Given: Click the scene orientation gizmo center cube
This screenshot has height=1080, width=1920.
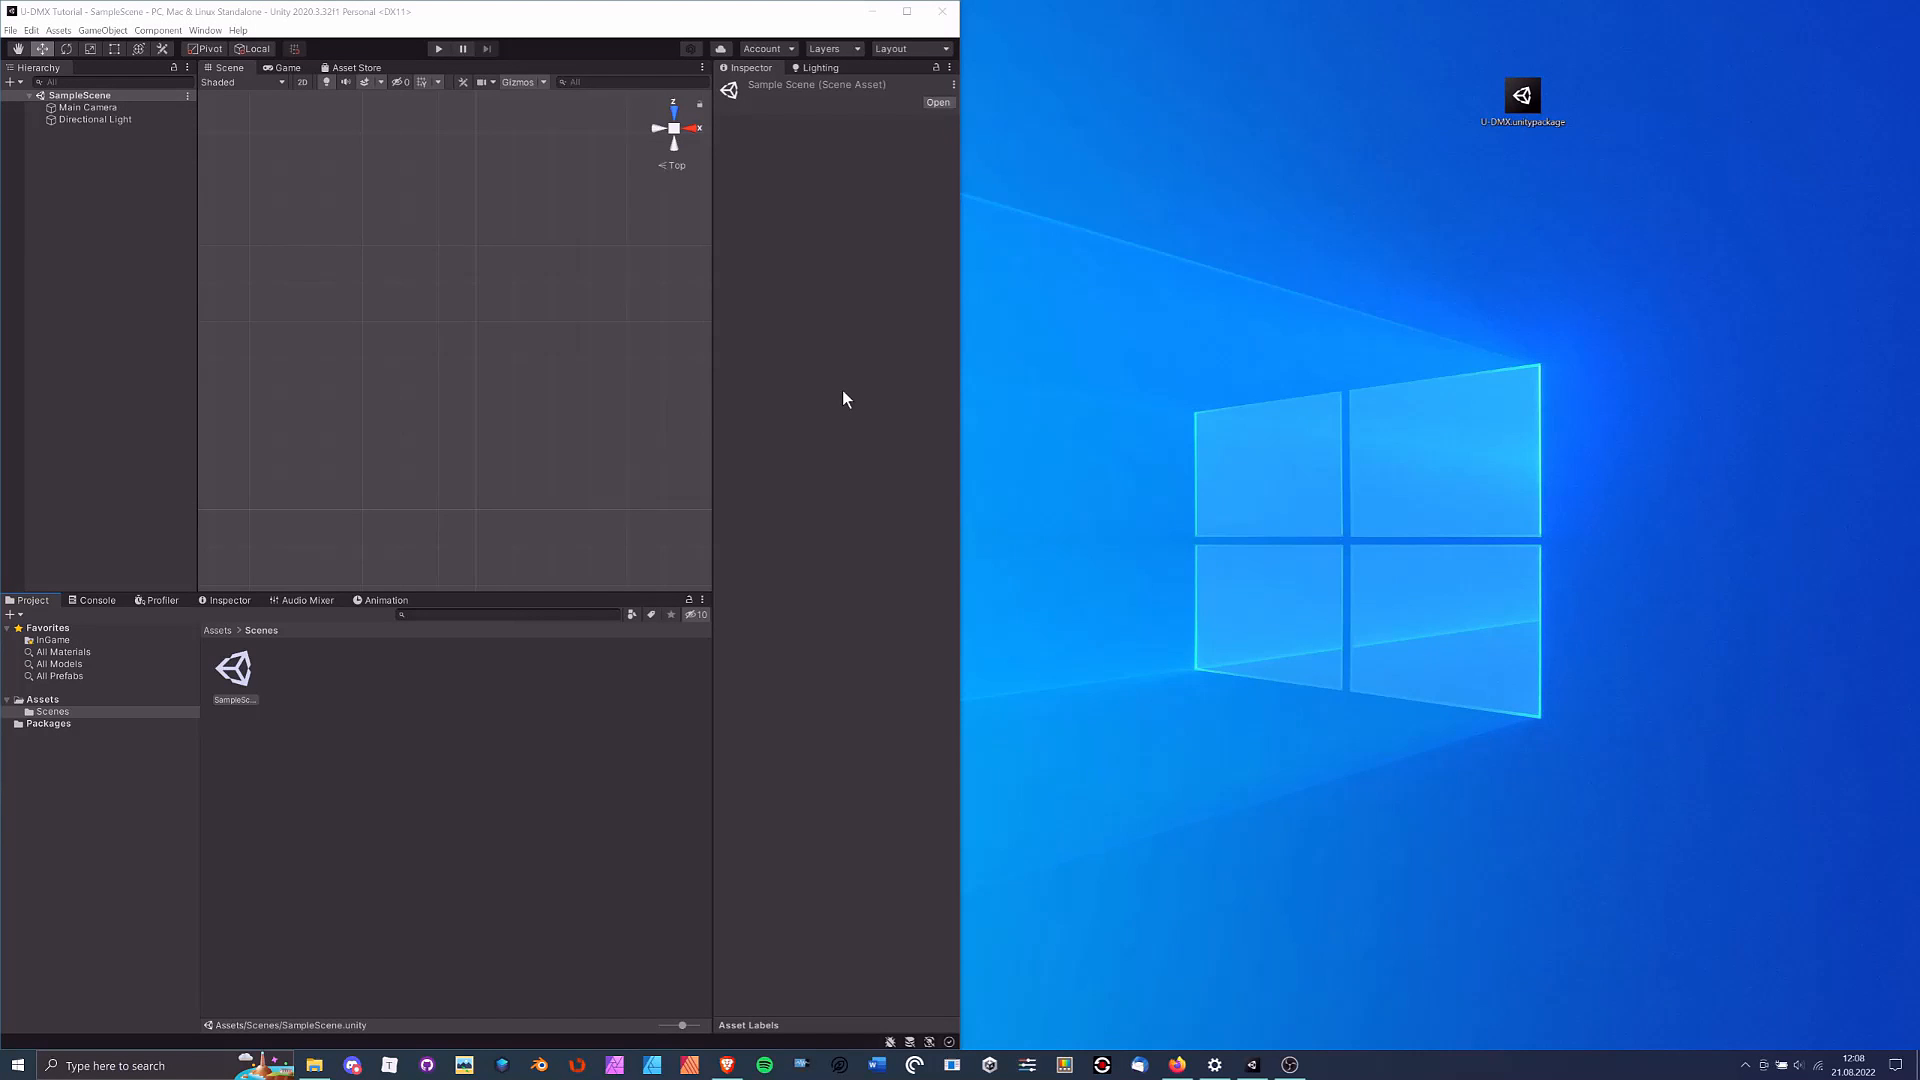Looking at the screenshot, I should (674, 128).
